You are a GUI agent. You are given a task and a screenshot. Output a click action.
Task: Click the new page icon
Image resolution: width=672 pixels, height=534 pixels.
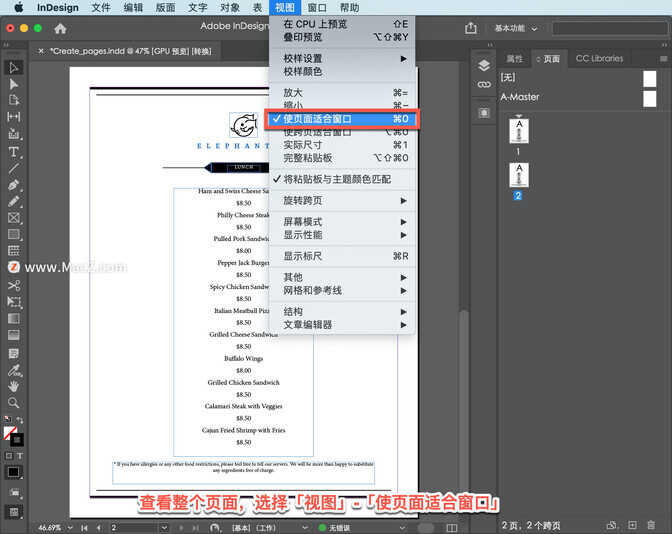[632, 525]
